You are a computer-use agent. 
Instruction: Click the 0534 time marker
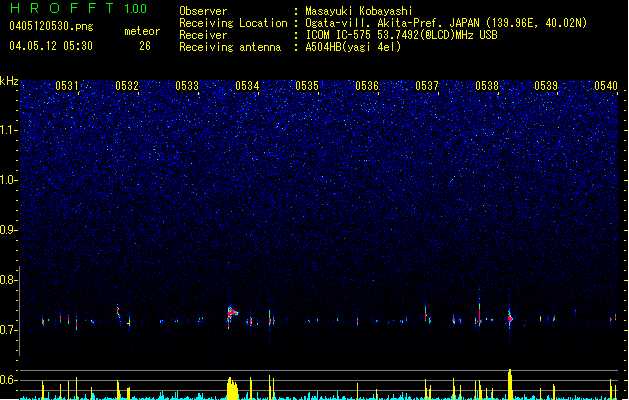(247, 86)
